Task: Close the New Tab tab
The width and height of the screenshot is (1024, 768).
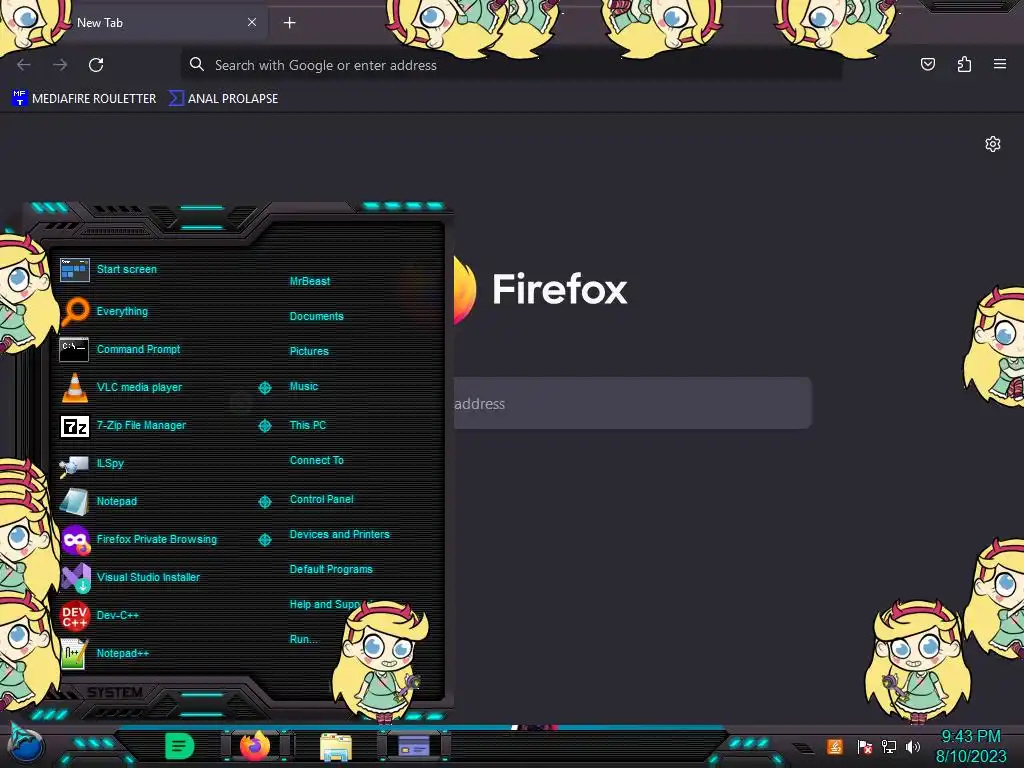Action: point(252,22)
